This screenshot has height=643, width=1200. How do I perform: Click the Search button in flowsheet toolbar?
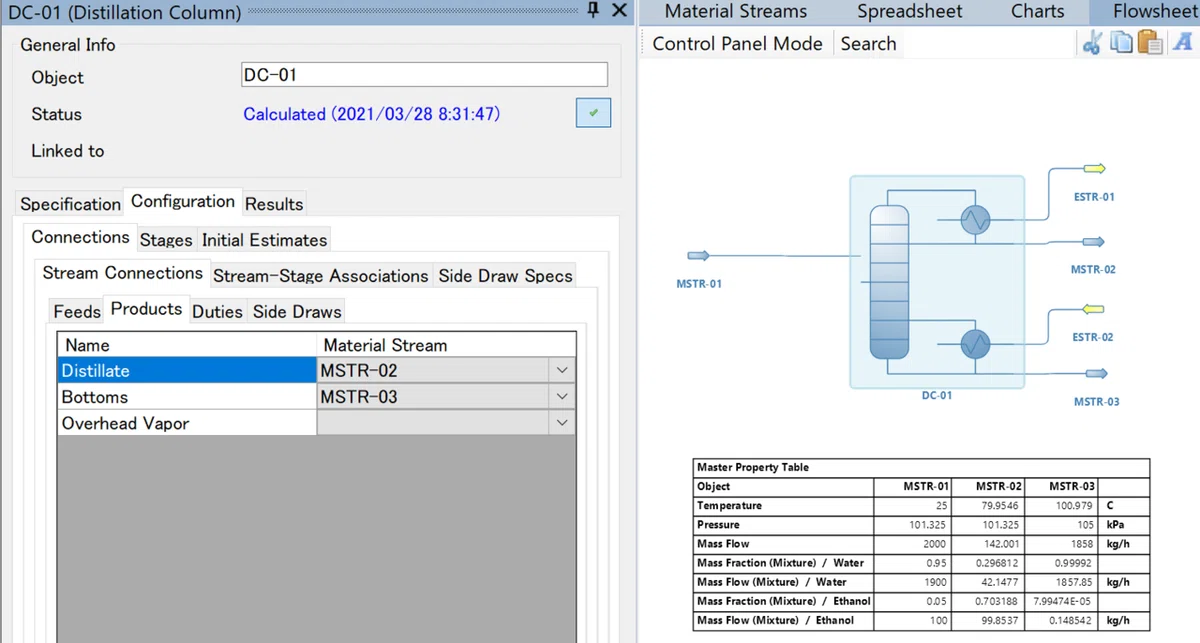[868, 43]
